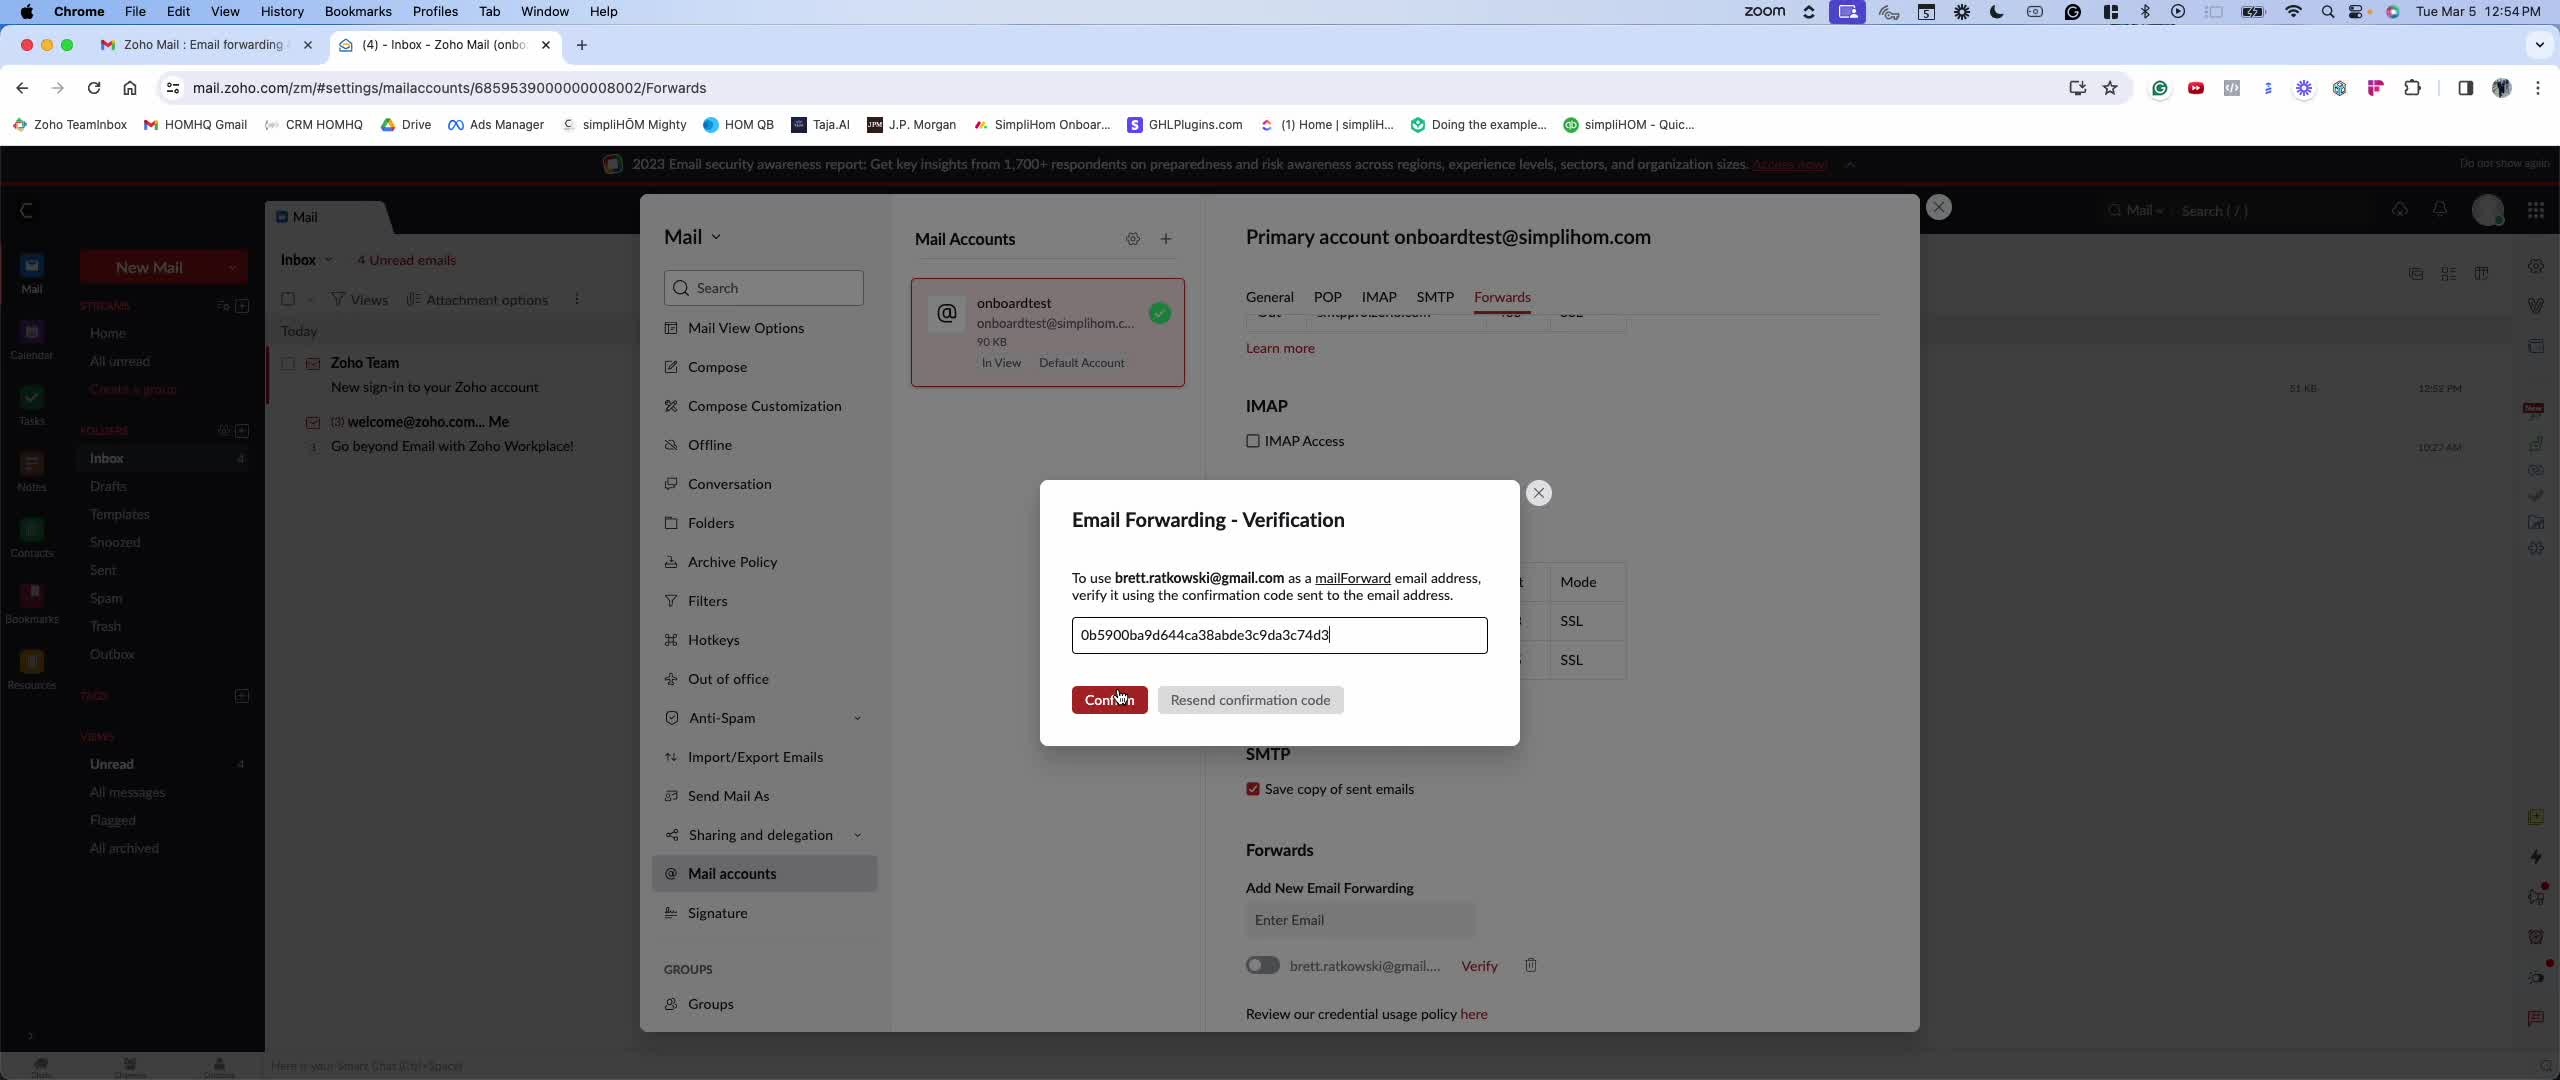Open the Mail settings dropdown header

(692, 237)
